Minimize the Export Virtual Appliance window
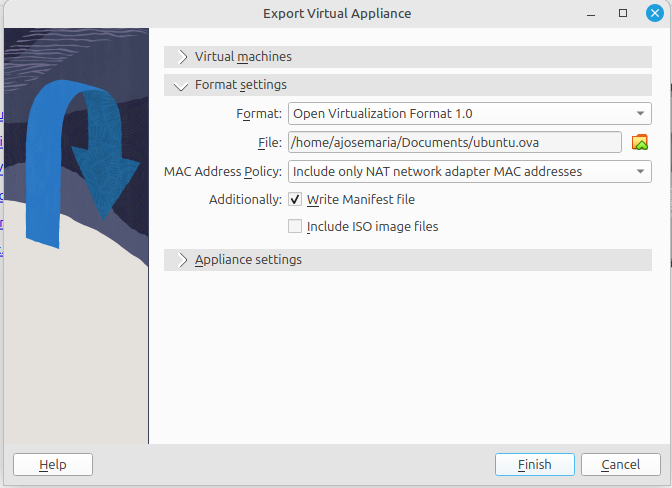 point(592,13)
